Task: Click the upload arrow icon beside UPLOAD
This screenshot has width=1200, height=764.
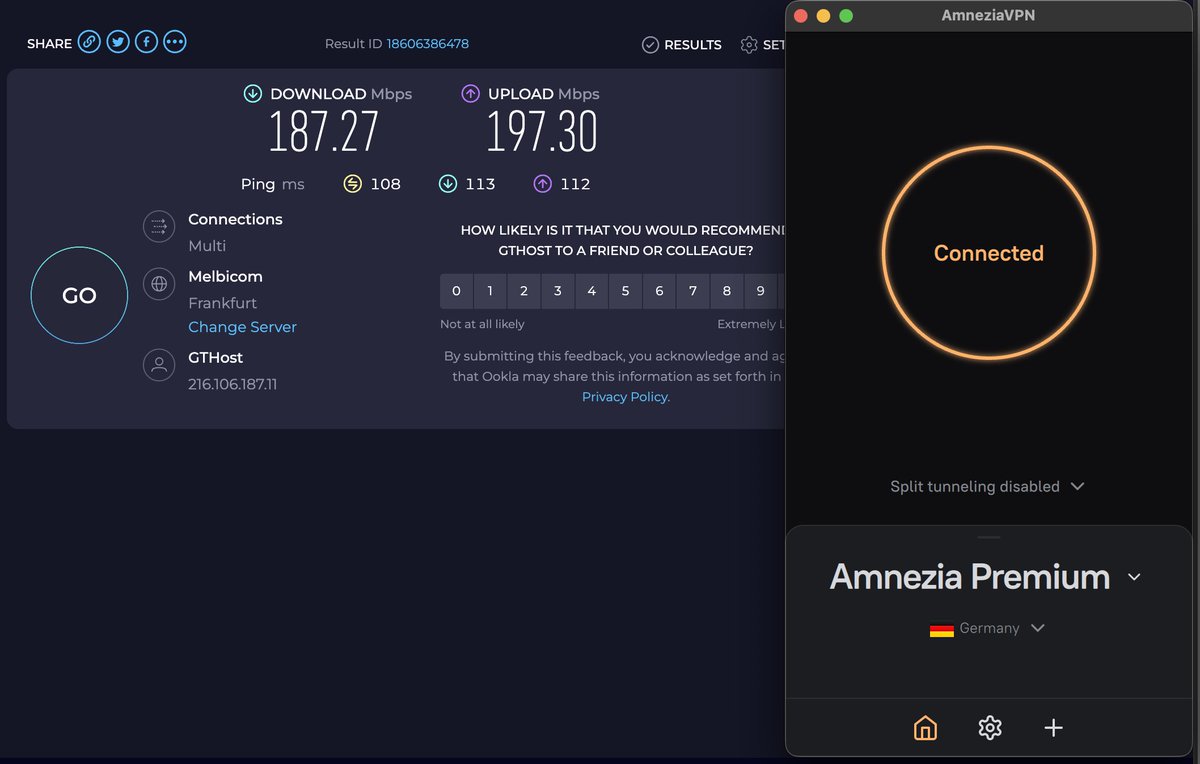Action: [470, 94]
